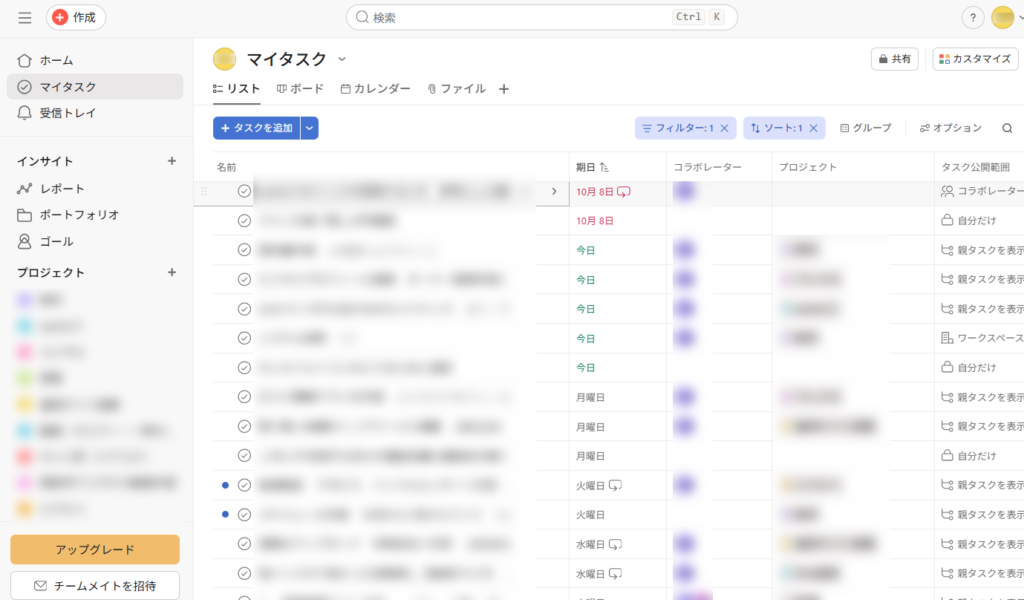This screenshot has width=1024, height=600.
Task: Click the search magnifier icon in toolbar
Action: coord(1006,128)
